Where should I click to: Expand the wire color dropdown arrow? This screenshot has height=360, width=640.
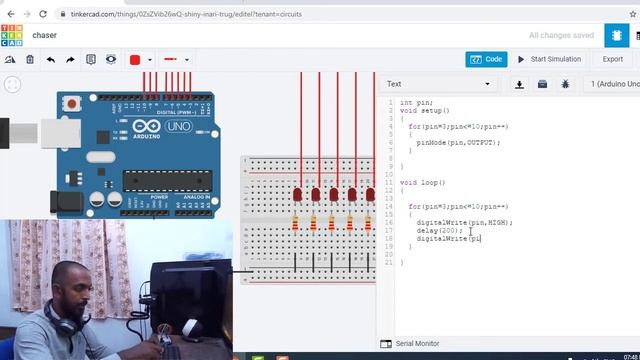point(150,60)
